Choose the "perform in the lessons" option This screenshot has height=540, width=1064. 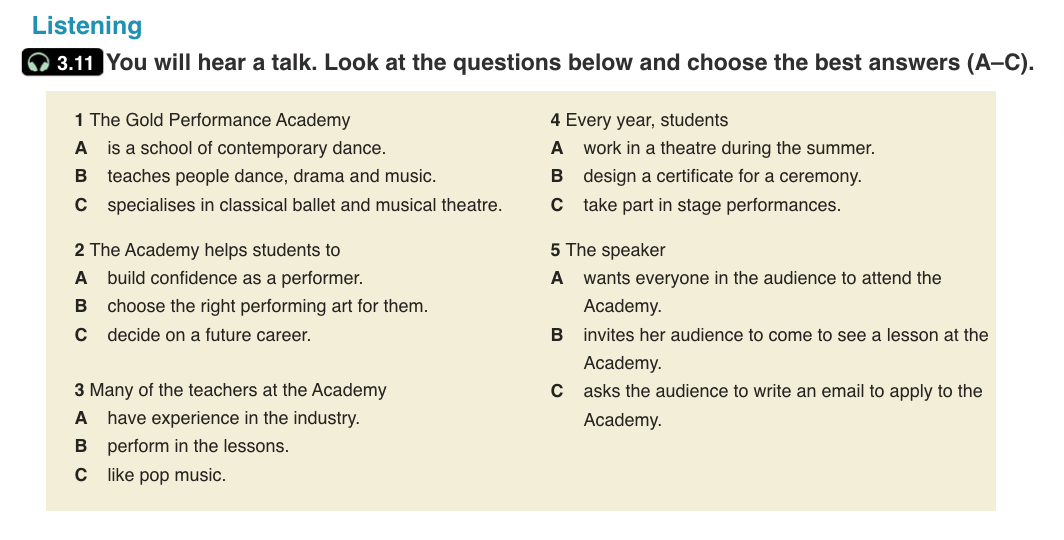(198, 446)
